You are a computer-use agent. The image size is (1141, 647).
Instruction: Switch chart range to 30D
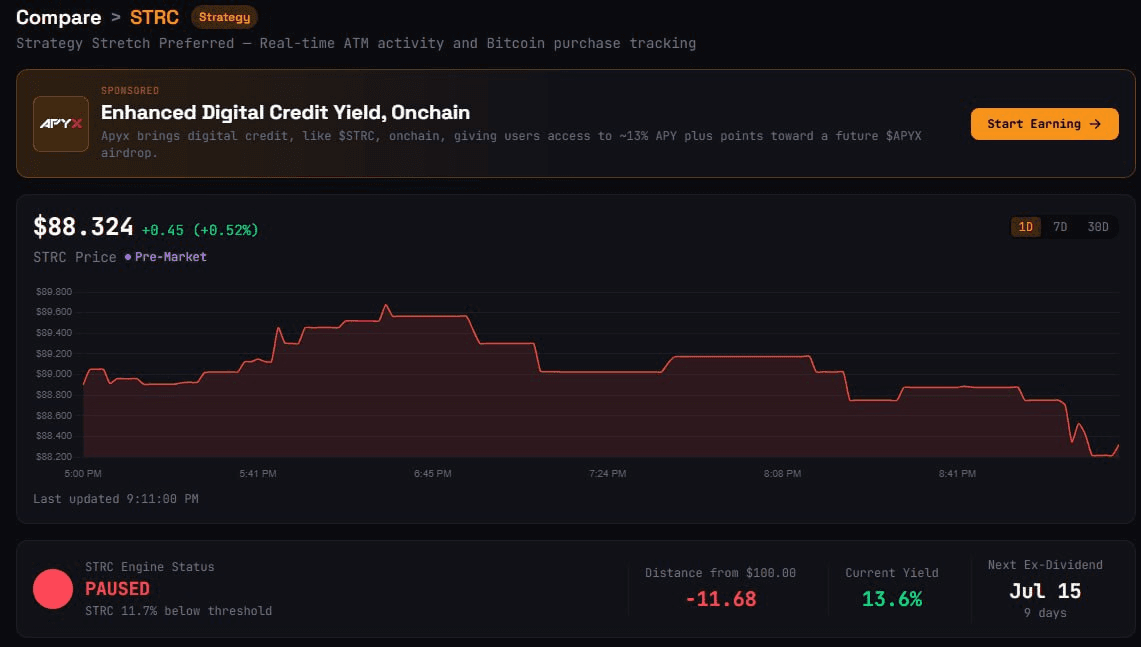click(1097, 227)
